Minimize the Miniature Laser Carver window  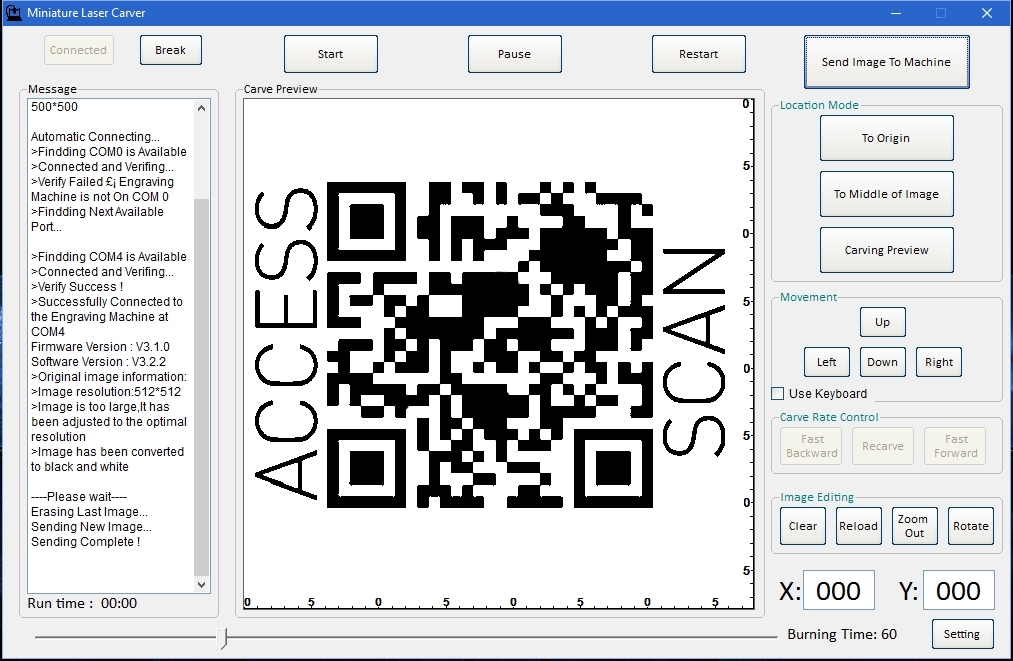point(896,13)
